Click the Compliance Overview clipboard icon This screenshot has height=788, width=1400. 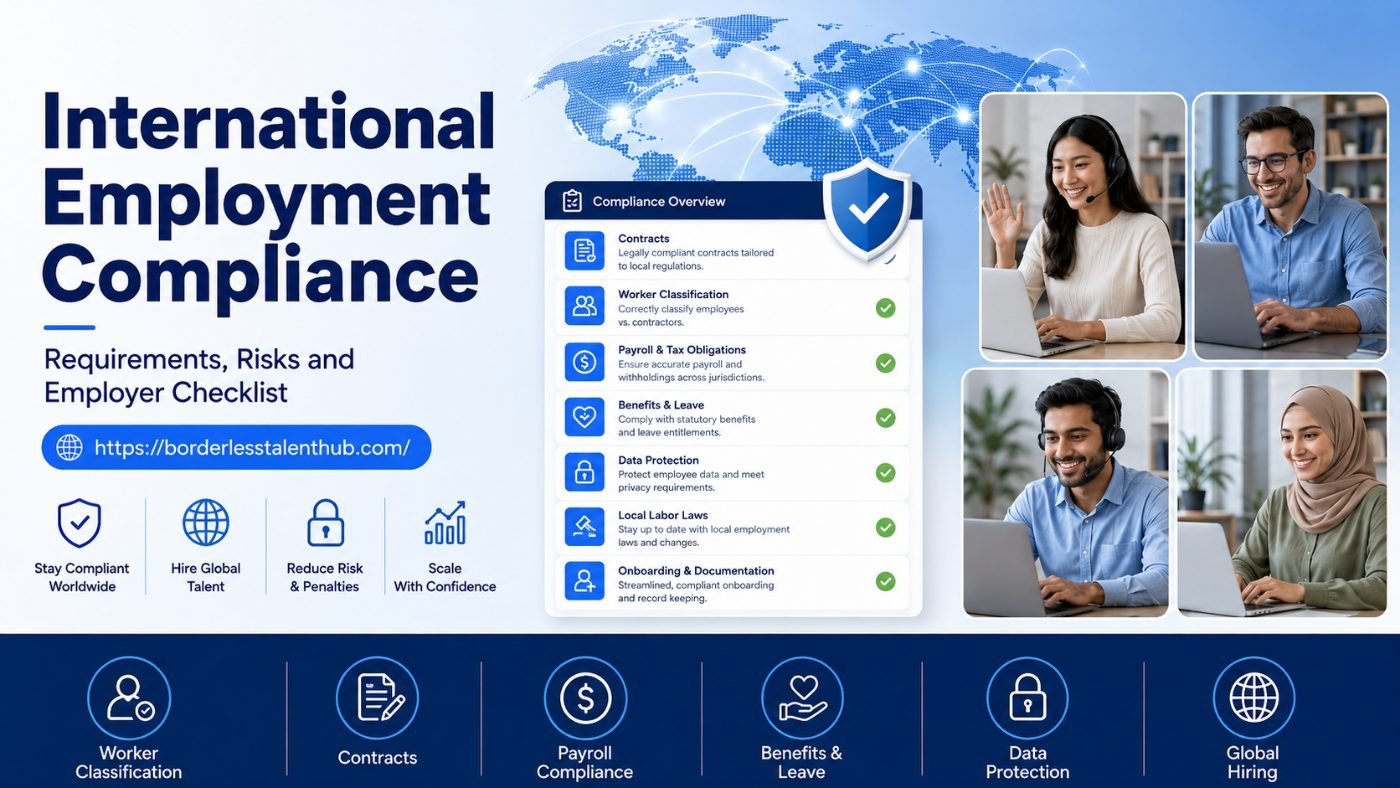(572, 201)
